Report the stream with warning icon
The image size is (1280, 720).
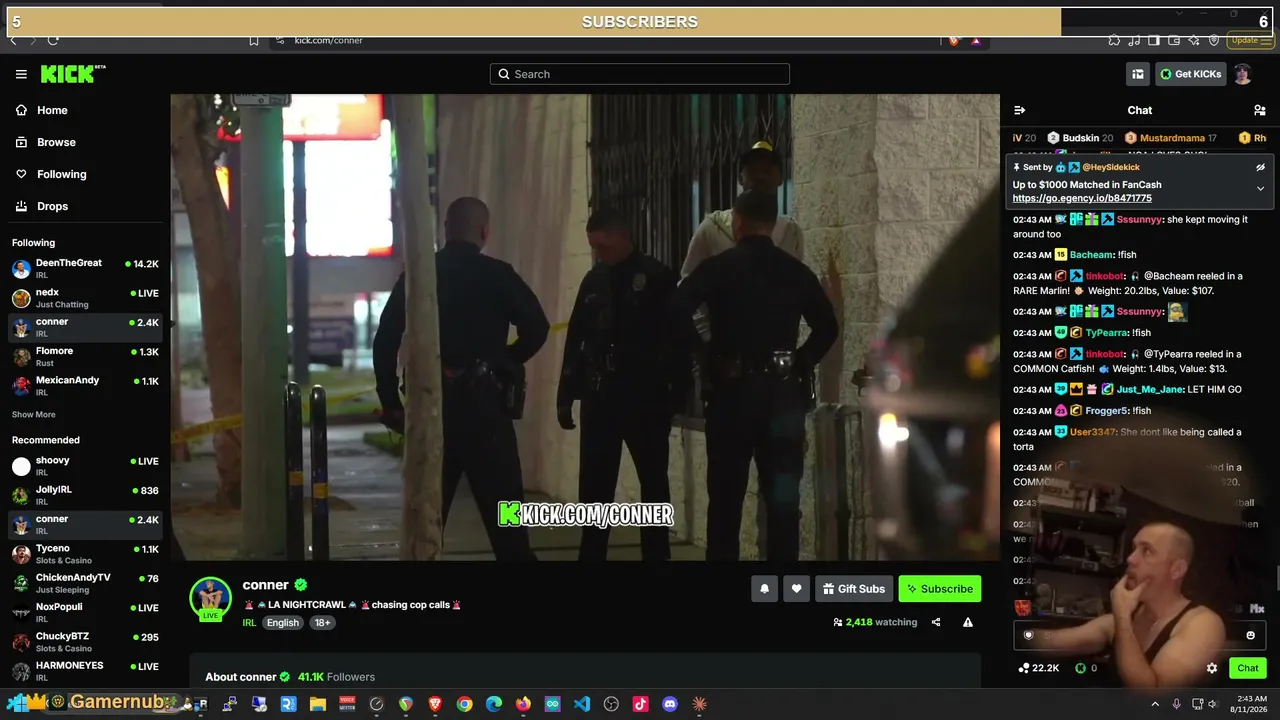point(968,622)
